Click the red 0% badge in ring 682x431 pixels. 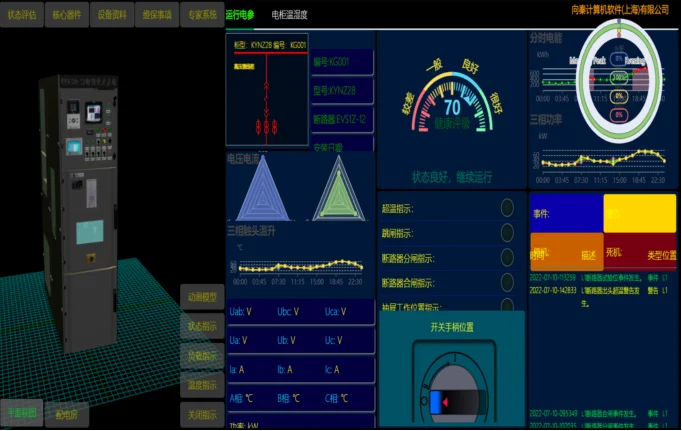pos(619,115)
